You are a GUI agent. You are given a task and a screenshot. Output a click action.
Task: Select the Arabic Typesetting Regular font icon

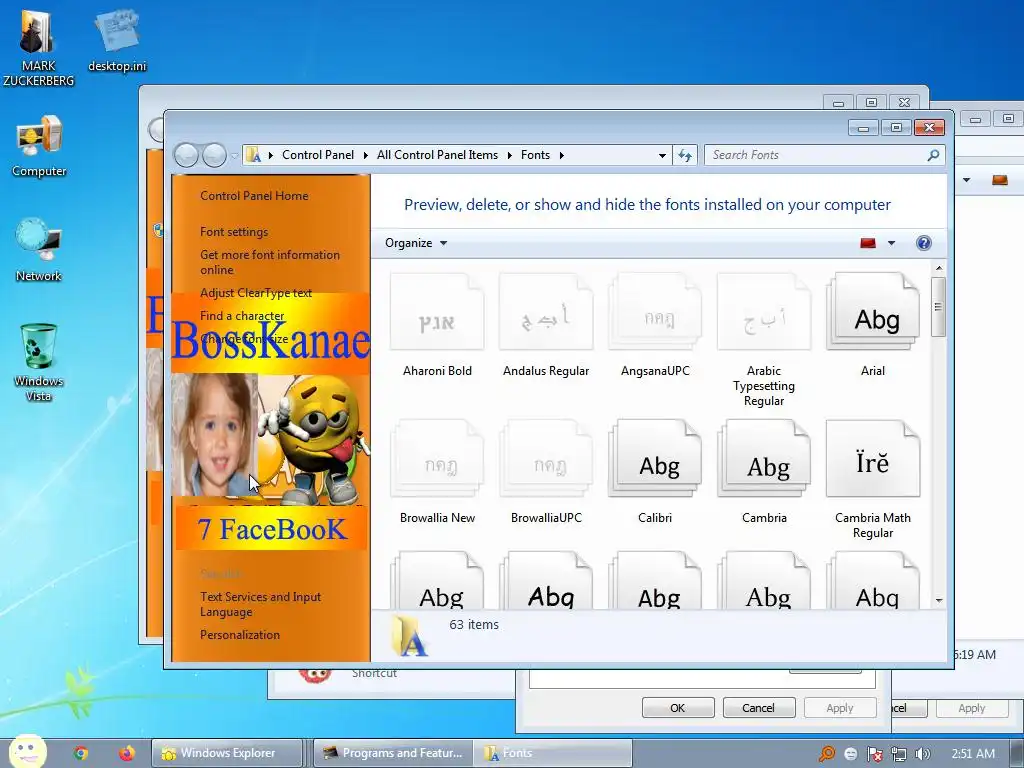(764, 312)
